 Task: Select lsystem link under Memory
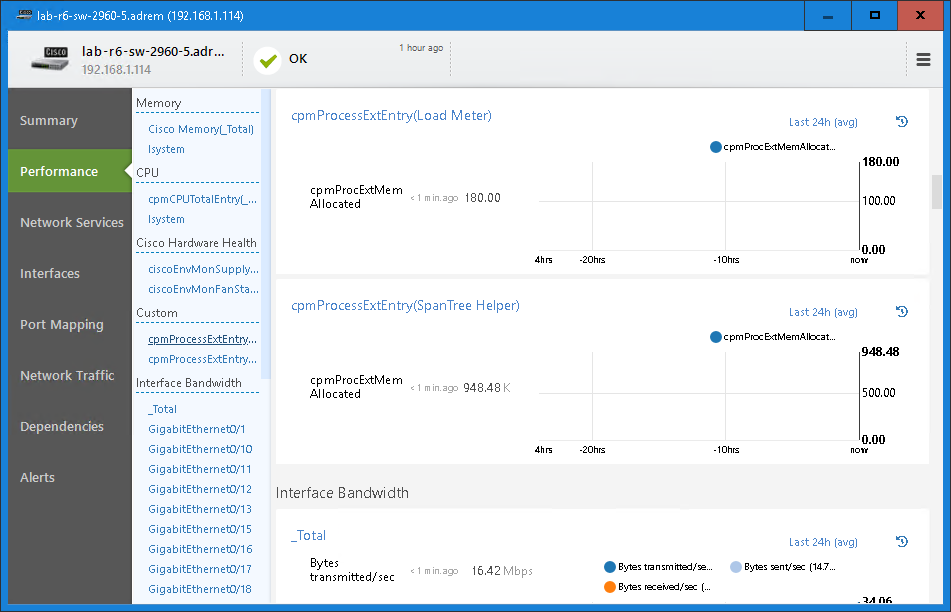(x=166, y=149)
